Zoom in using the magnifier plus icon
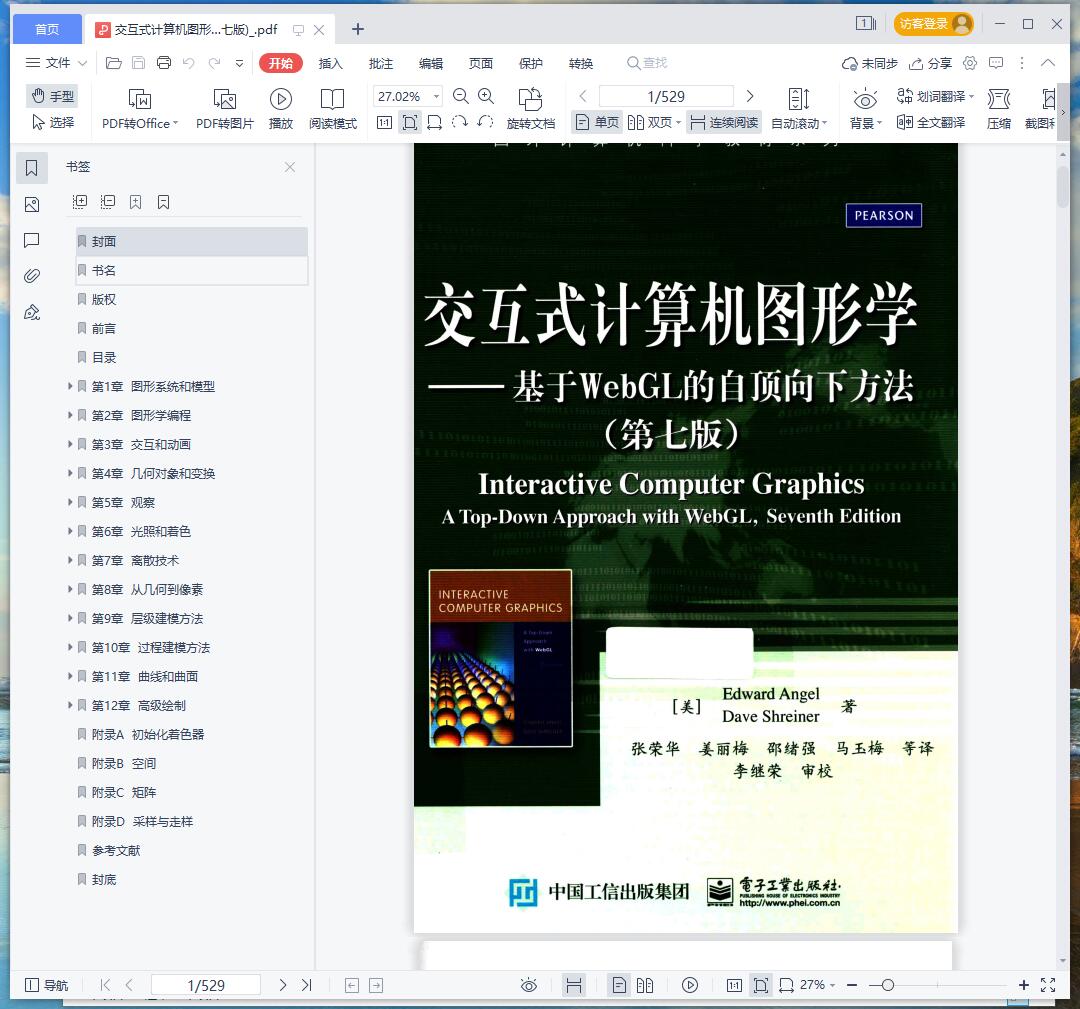The height and width of the screenshot is (1009, 1080). click(486, 96)
